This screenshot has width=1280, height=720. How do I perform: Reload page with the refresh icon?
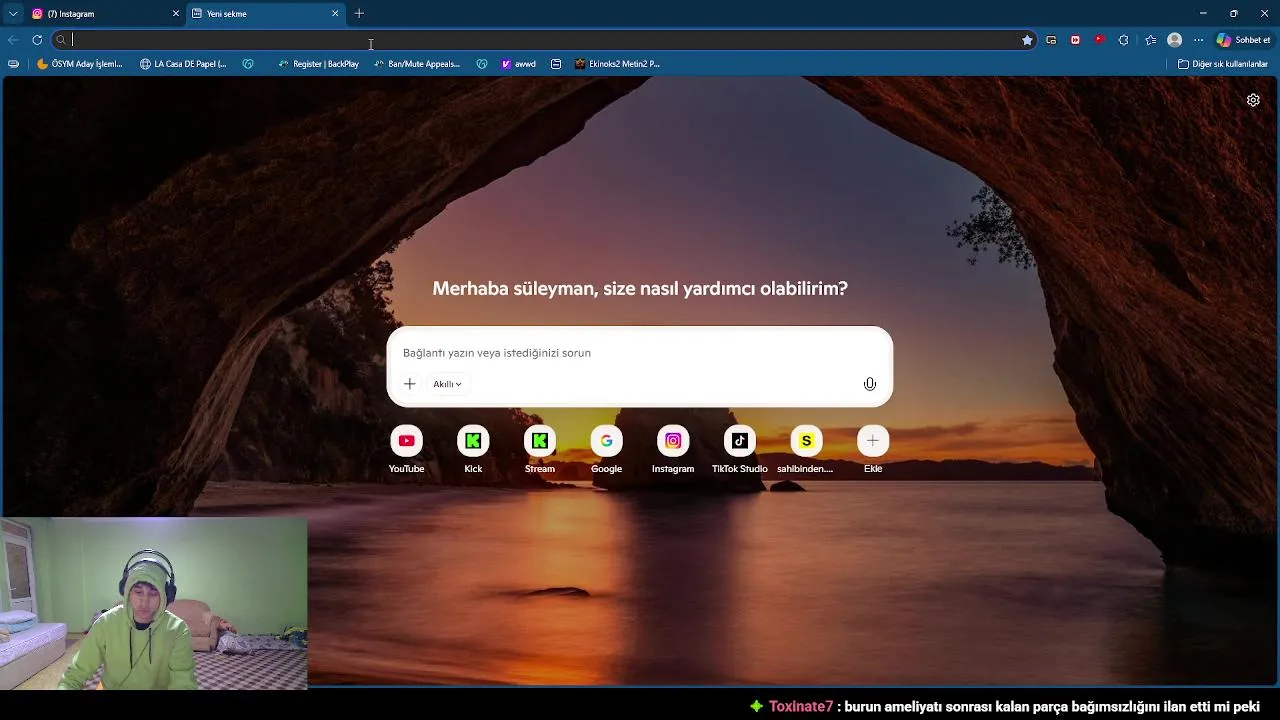coord(37,40)
